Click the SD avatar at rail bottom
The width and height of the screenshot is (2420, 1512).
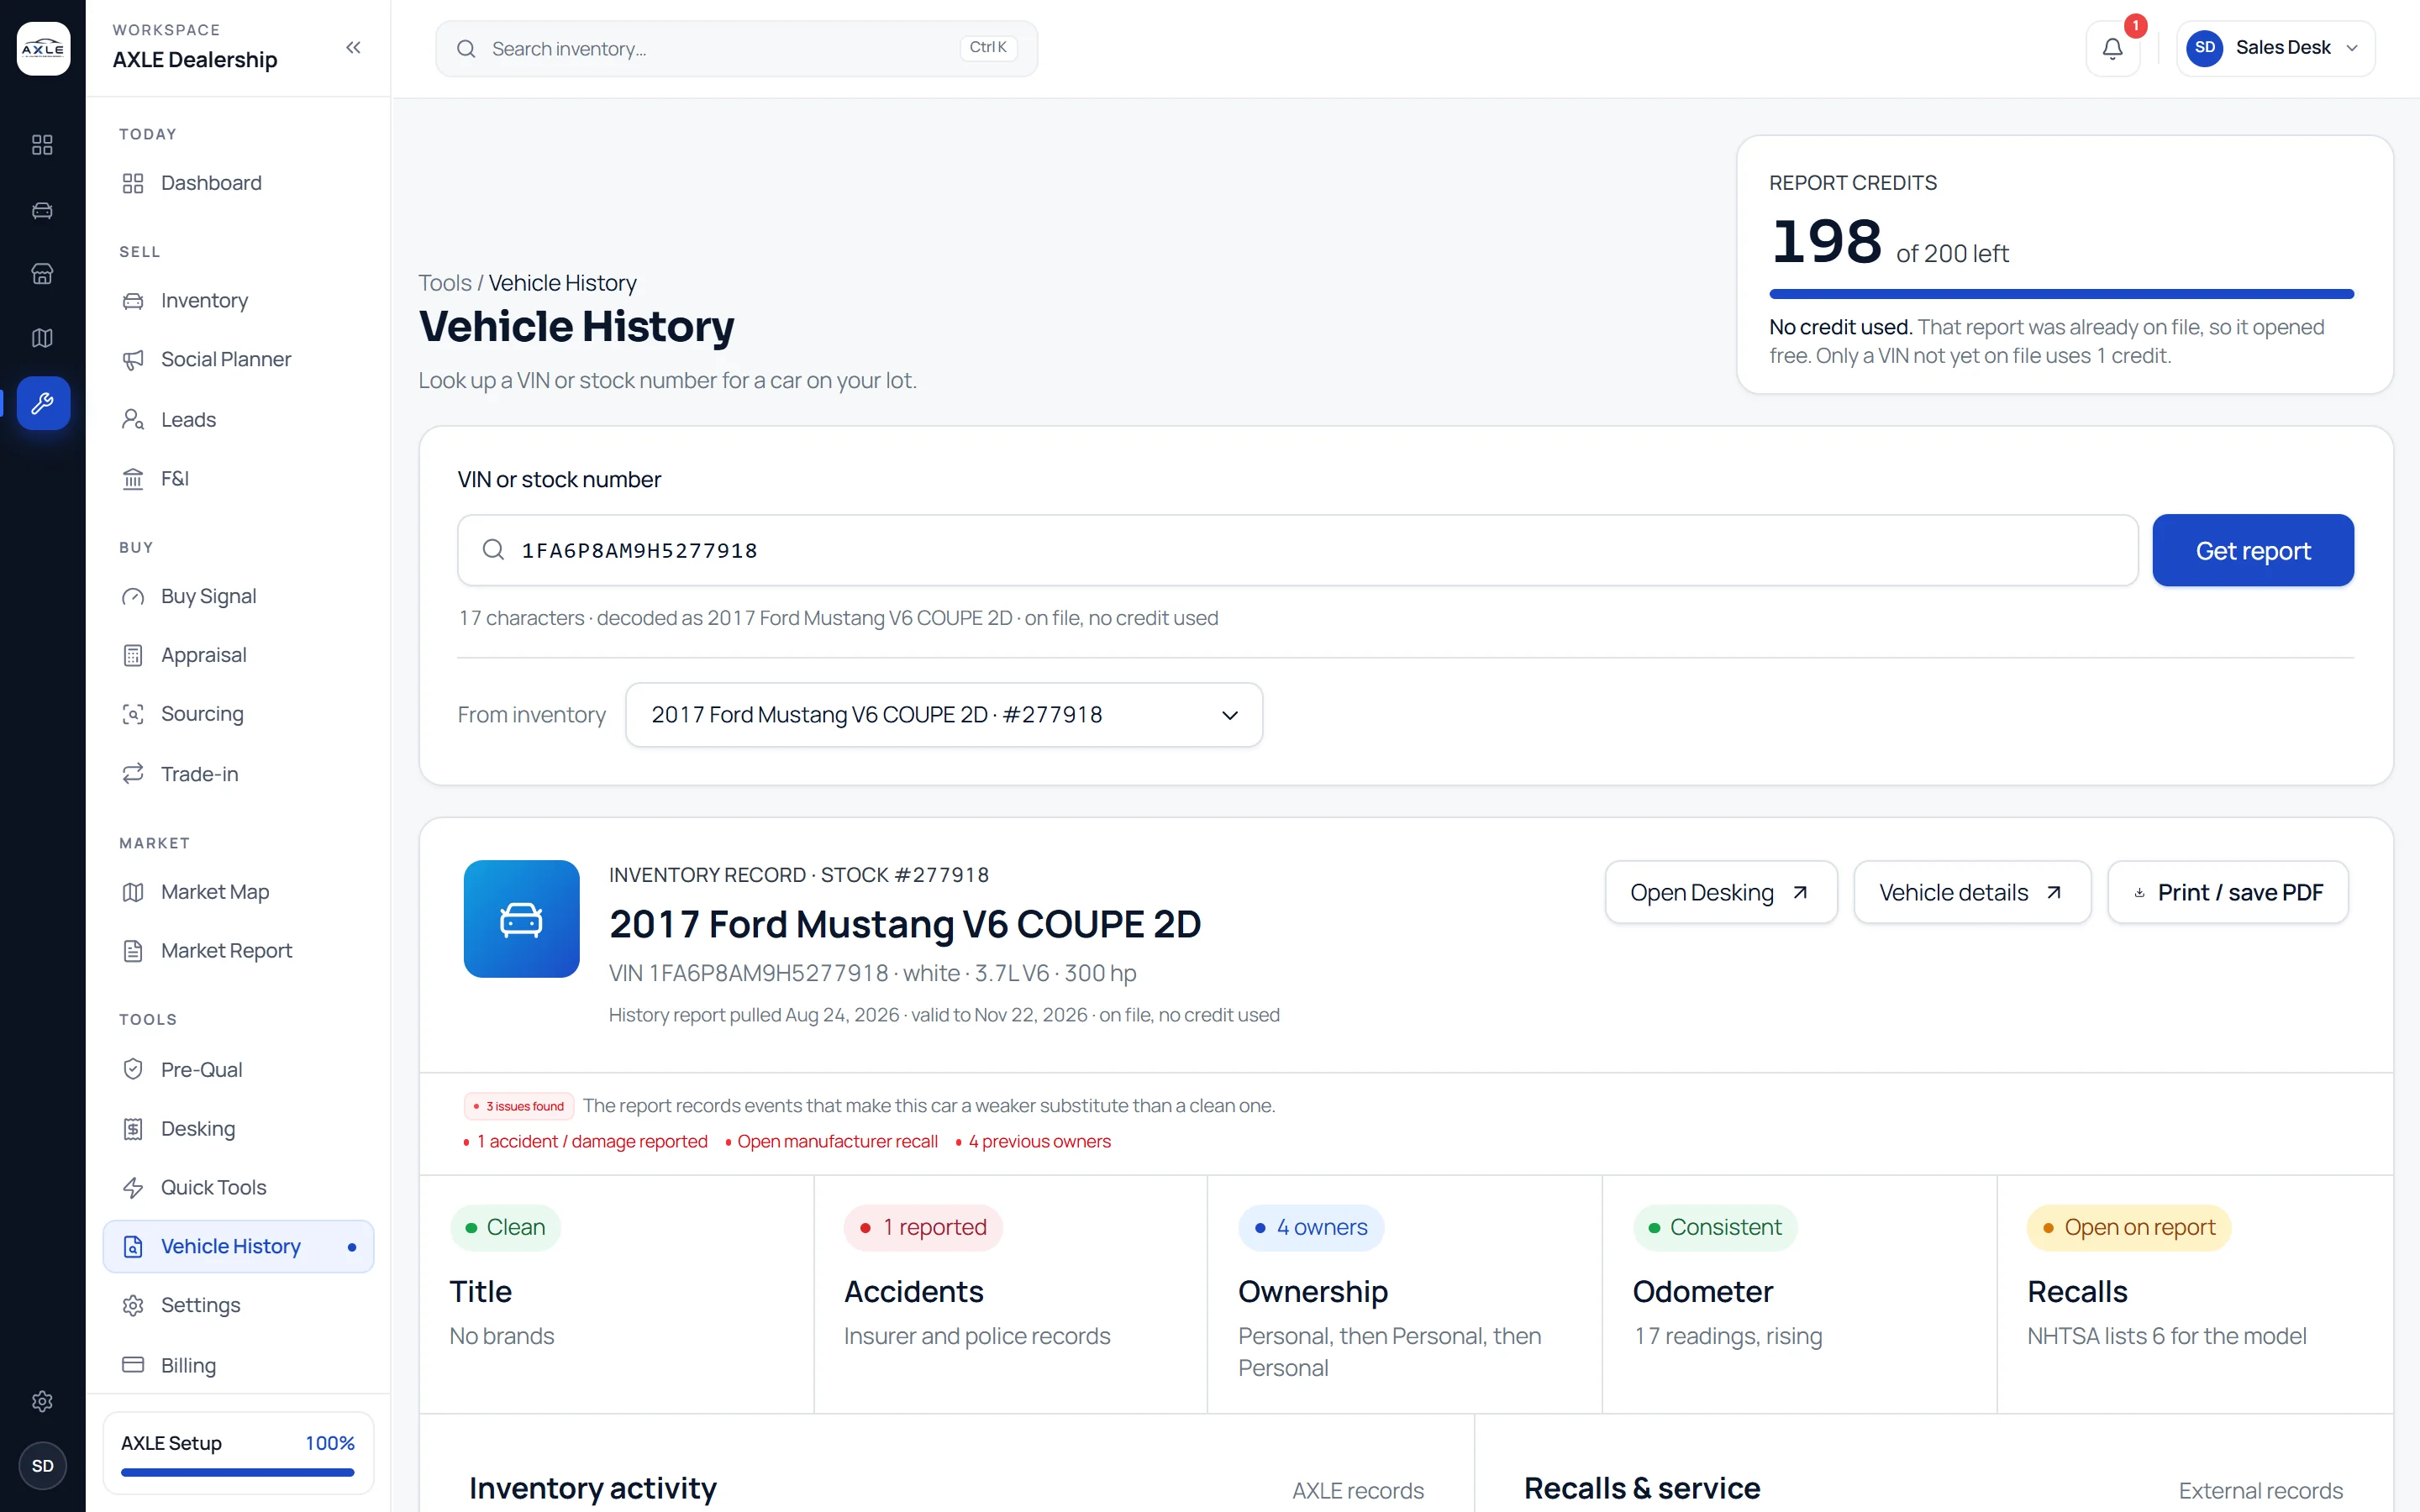pos(42,1466)
